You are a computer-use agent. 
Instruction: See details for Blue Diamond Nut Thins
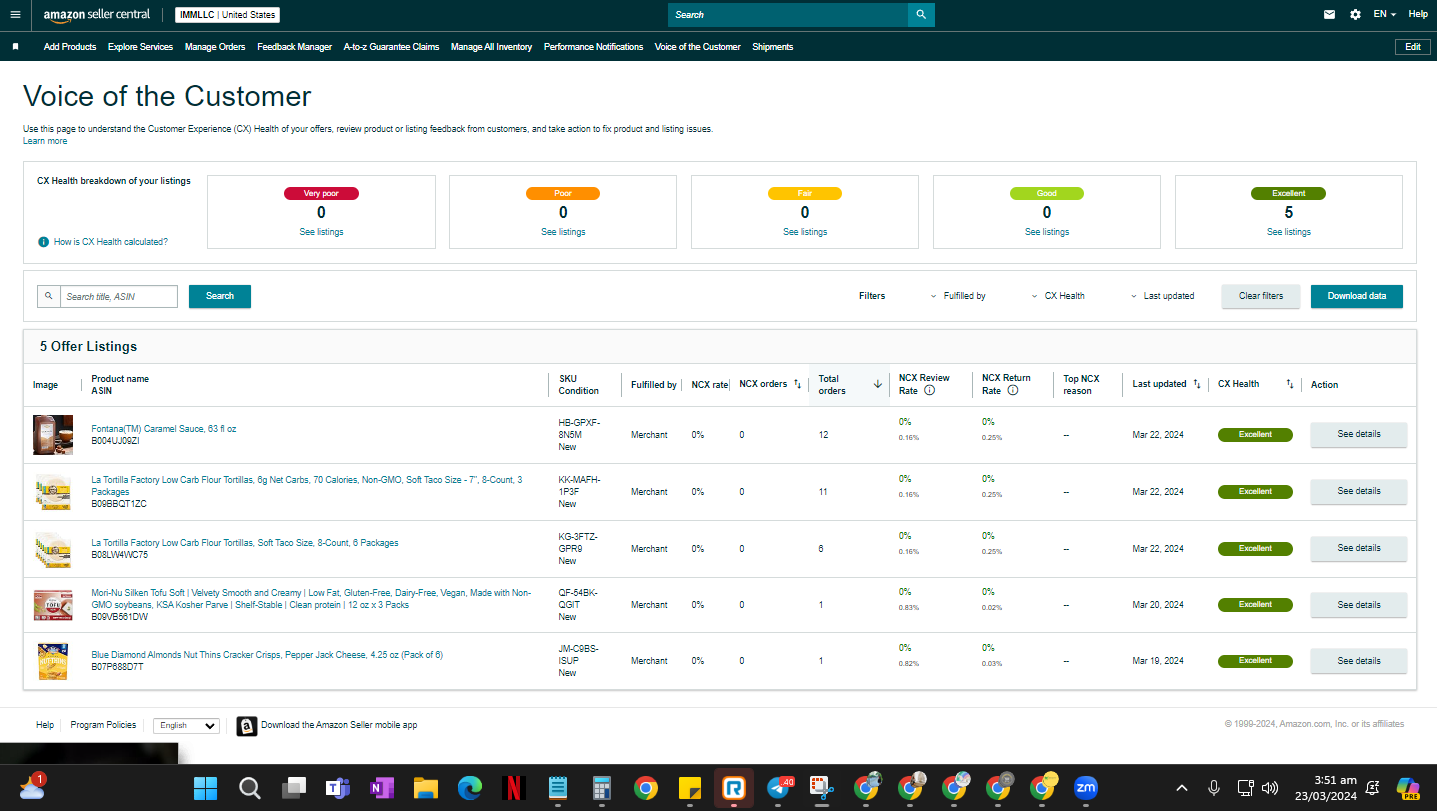pos(1358,661)
